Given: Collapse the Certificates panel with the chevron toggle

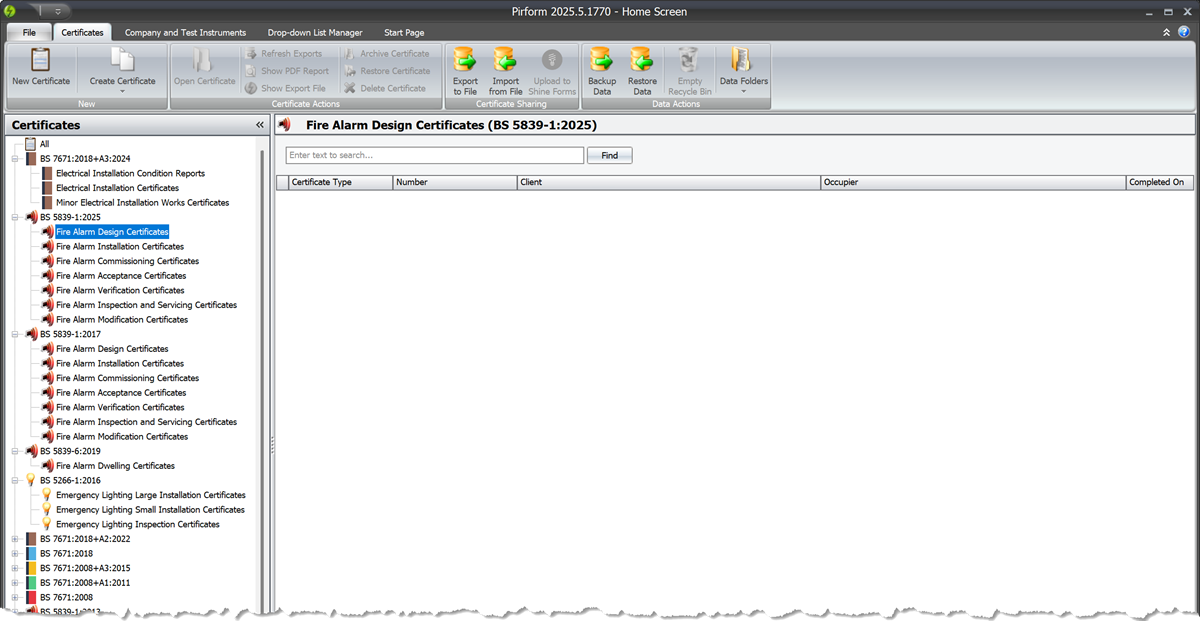Looking at the screenshot, I should 260,124.
